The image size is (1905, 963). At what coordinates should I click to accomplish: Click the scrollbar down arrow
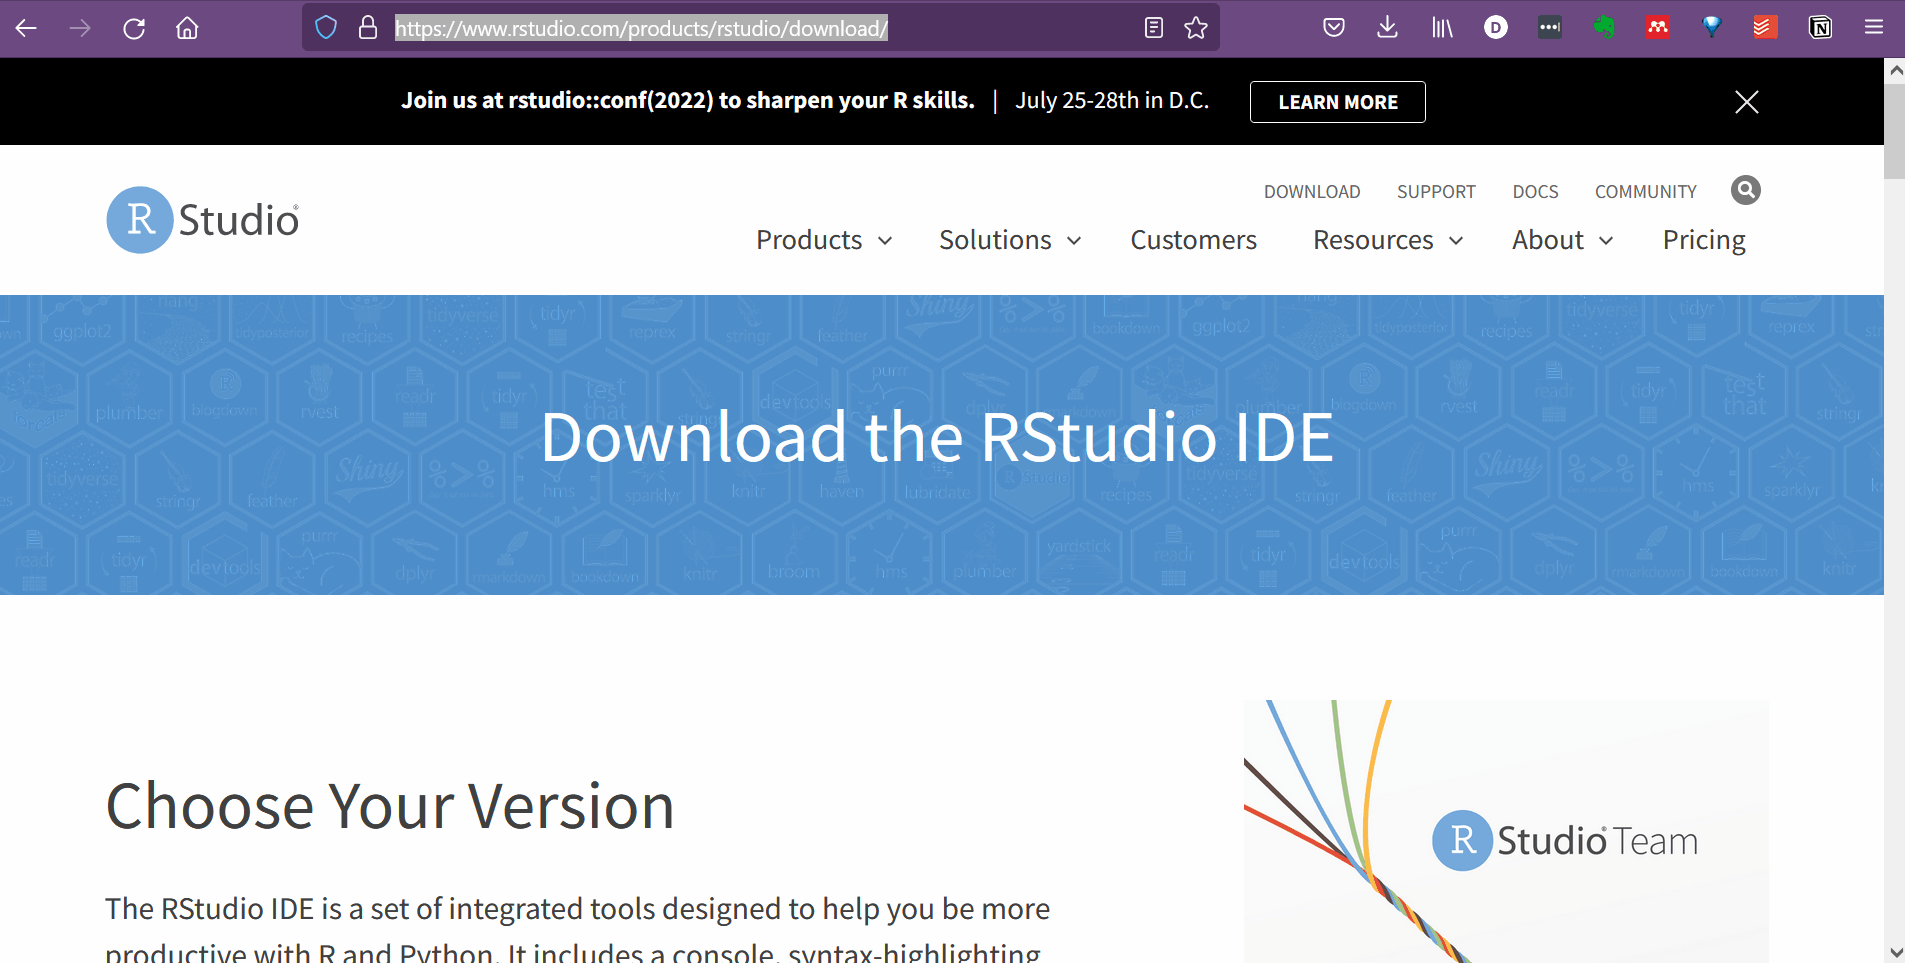coord(1894,952)
